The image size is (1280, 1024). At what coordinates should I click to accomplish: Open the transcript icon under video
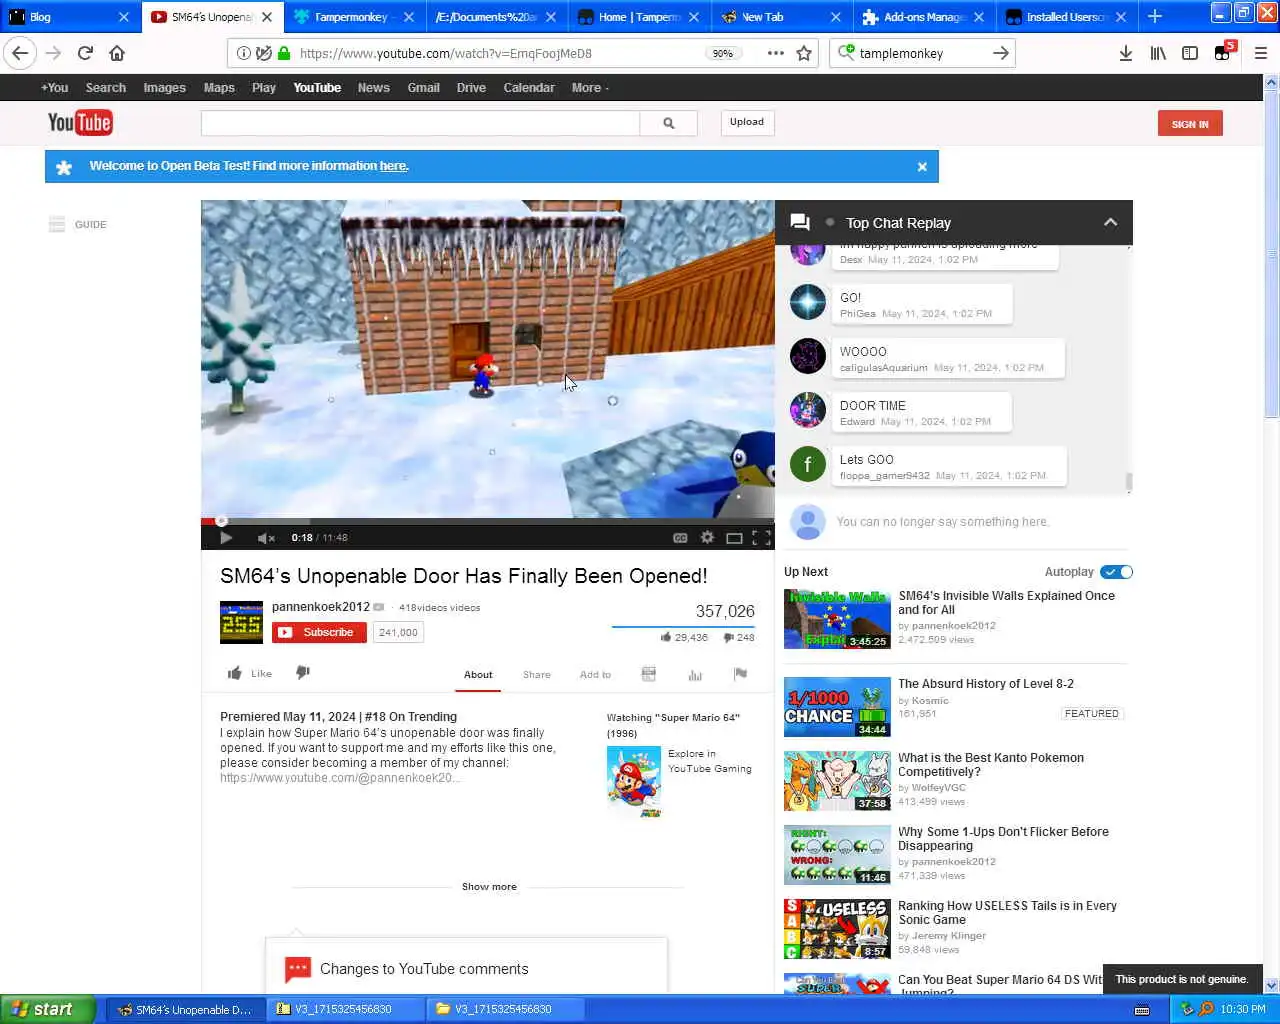(648, 674)
